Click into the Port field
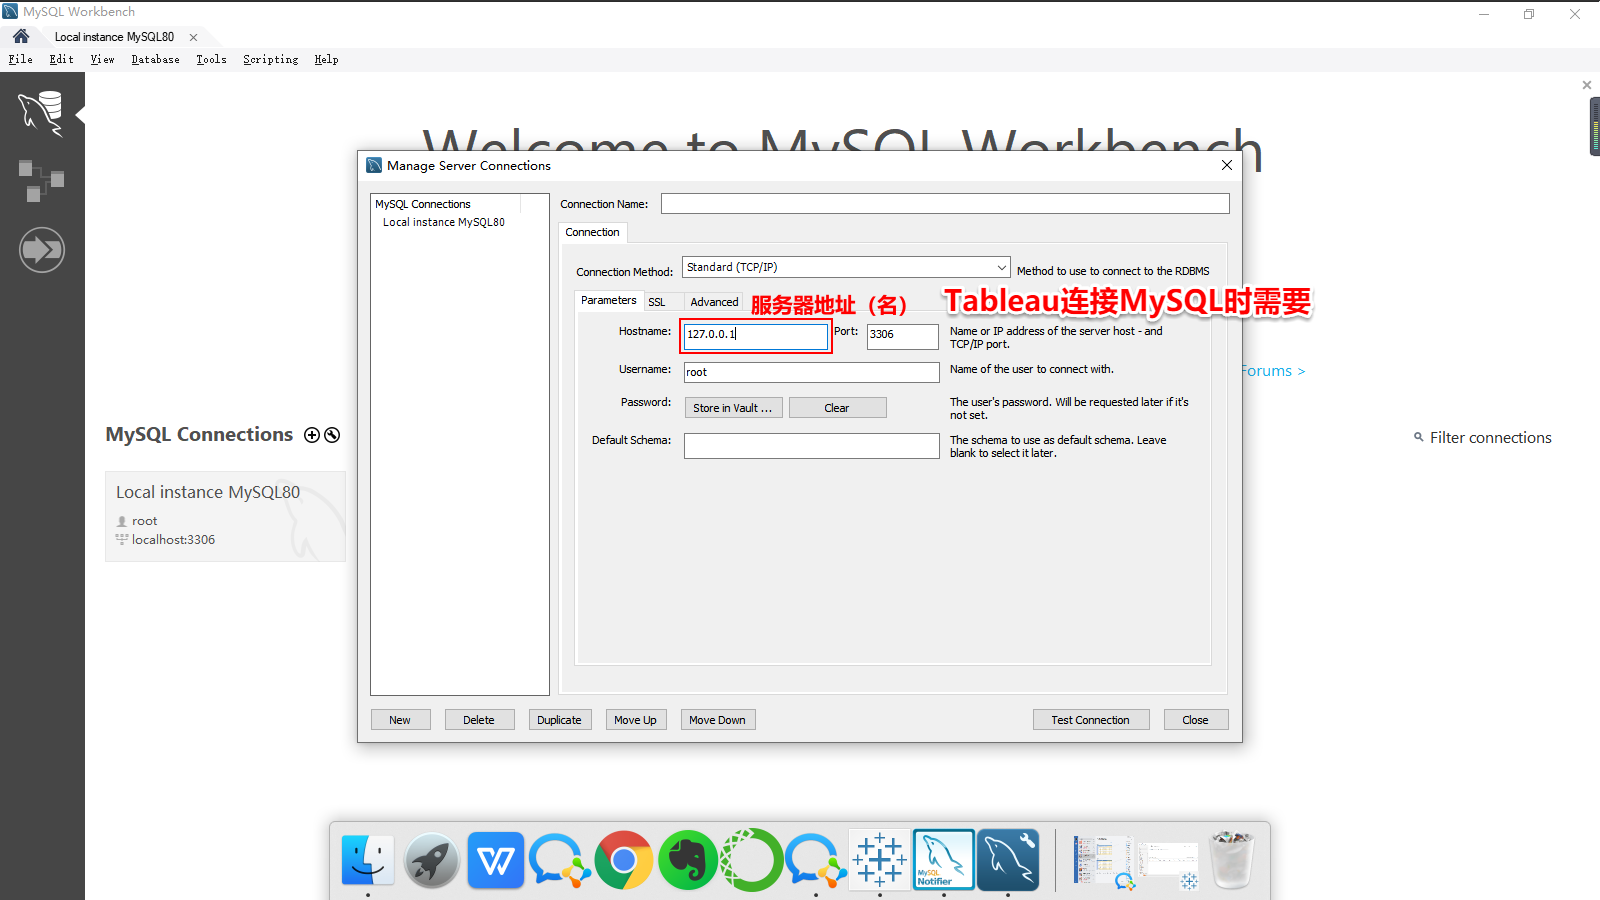The width and height of the screenshot is (1600, 900). coord(903,335)
